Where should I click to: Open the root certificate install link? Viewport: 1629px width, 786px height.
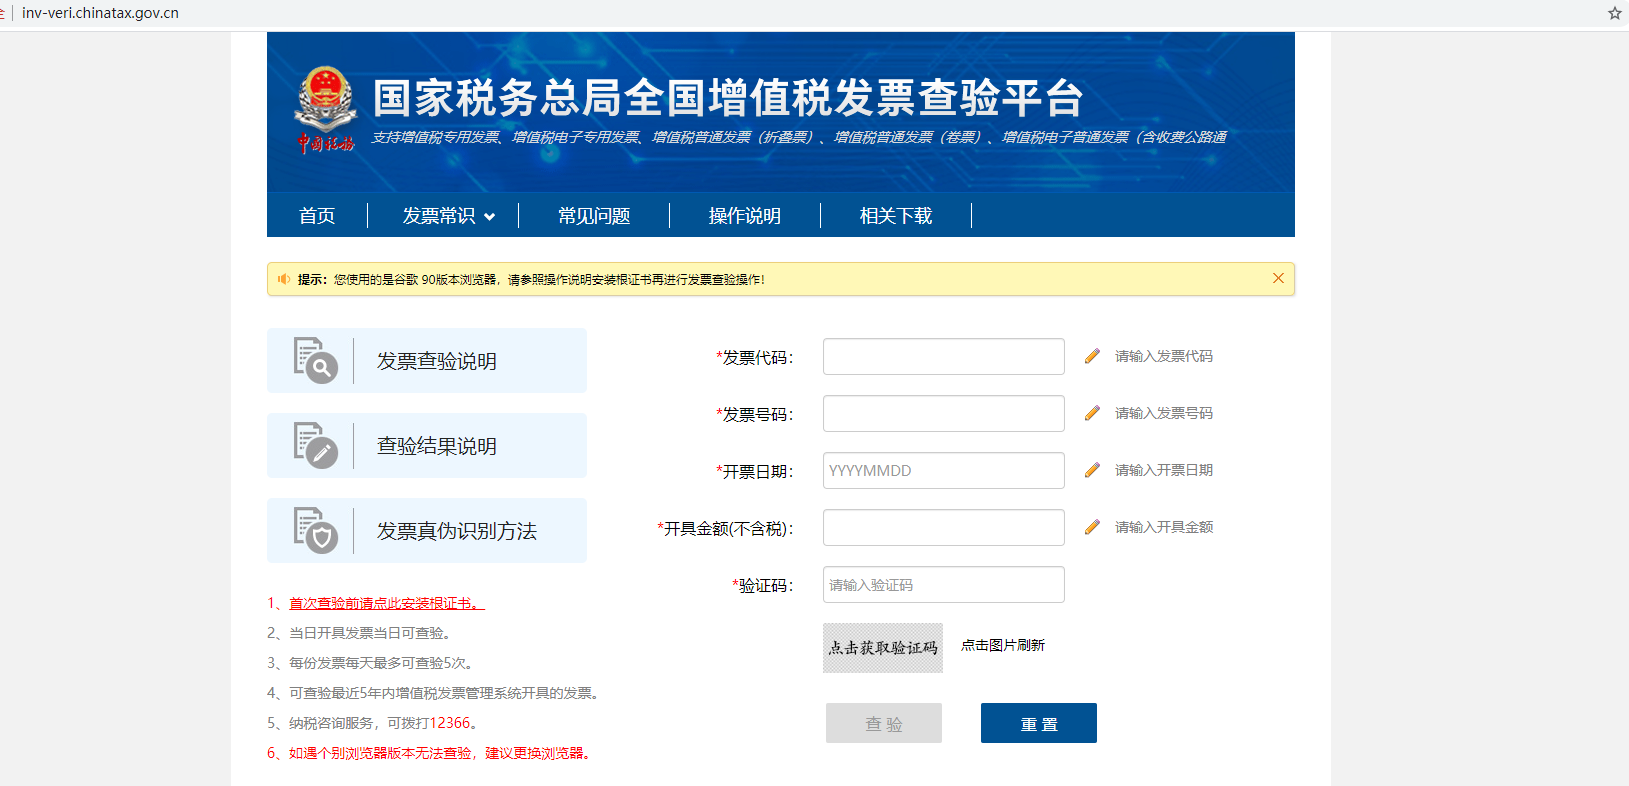click(386, 603)
